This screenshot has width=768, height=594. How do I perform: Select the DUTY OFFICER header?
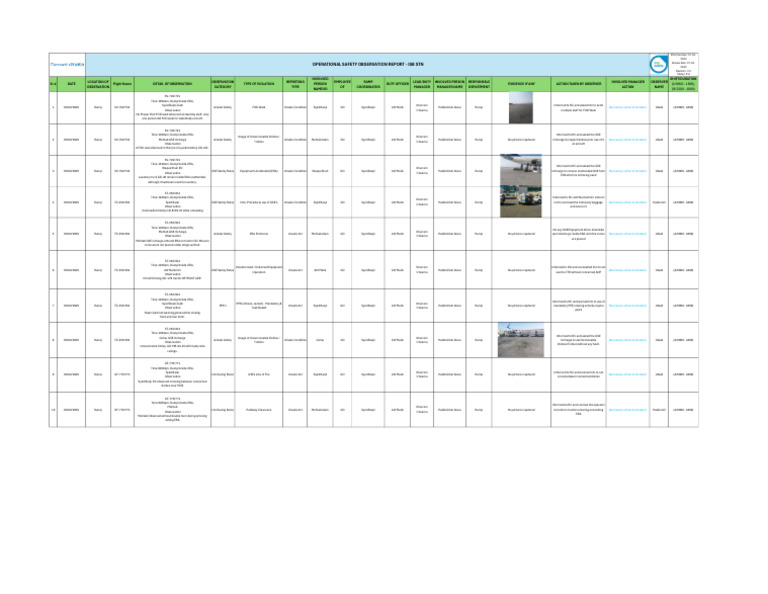(397, 84)
